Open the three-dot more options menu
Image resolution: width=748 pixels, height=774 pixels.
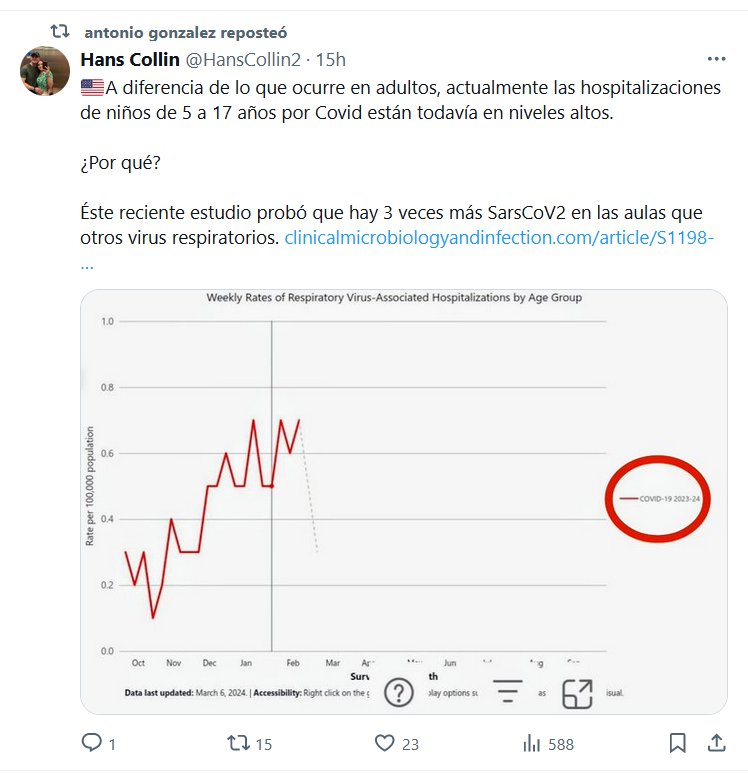tap(716, 59)
